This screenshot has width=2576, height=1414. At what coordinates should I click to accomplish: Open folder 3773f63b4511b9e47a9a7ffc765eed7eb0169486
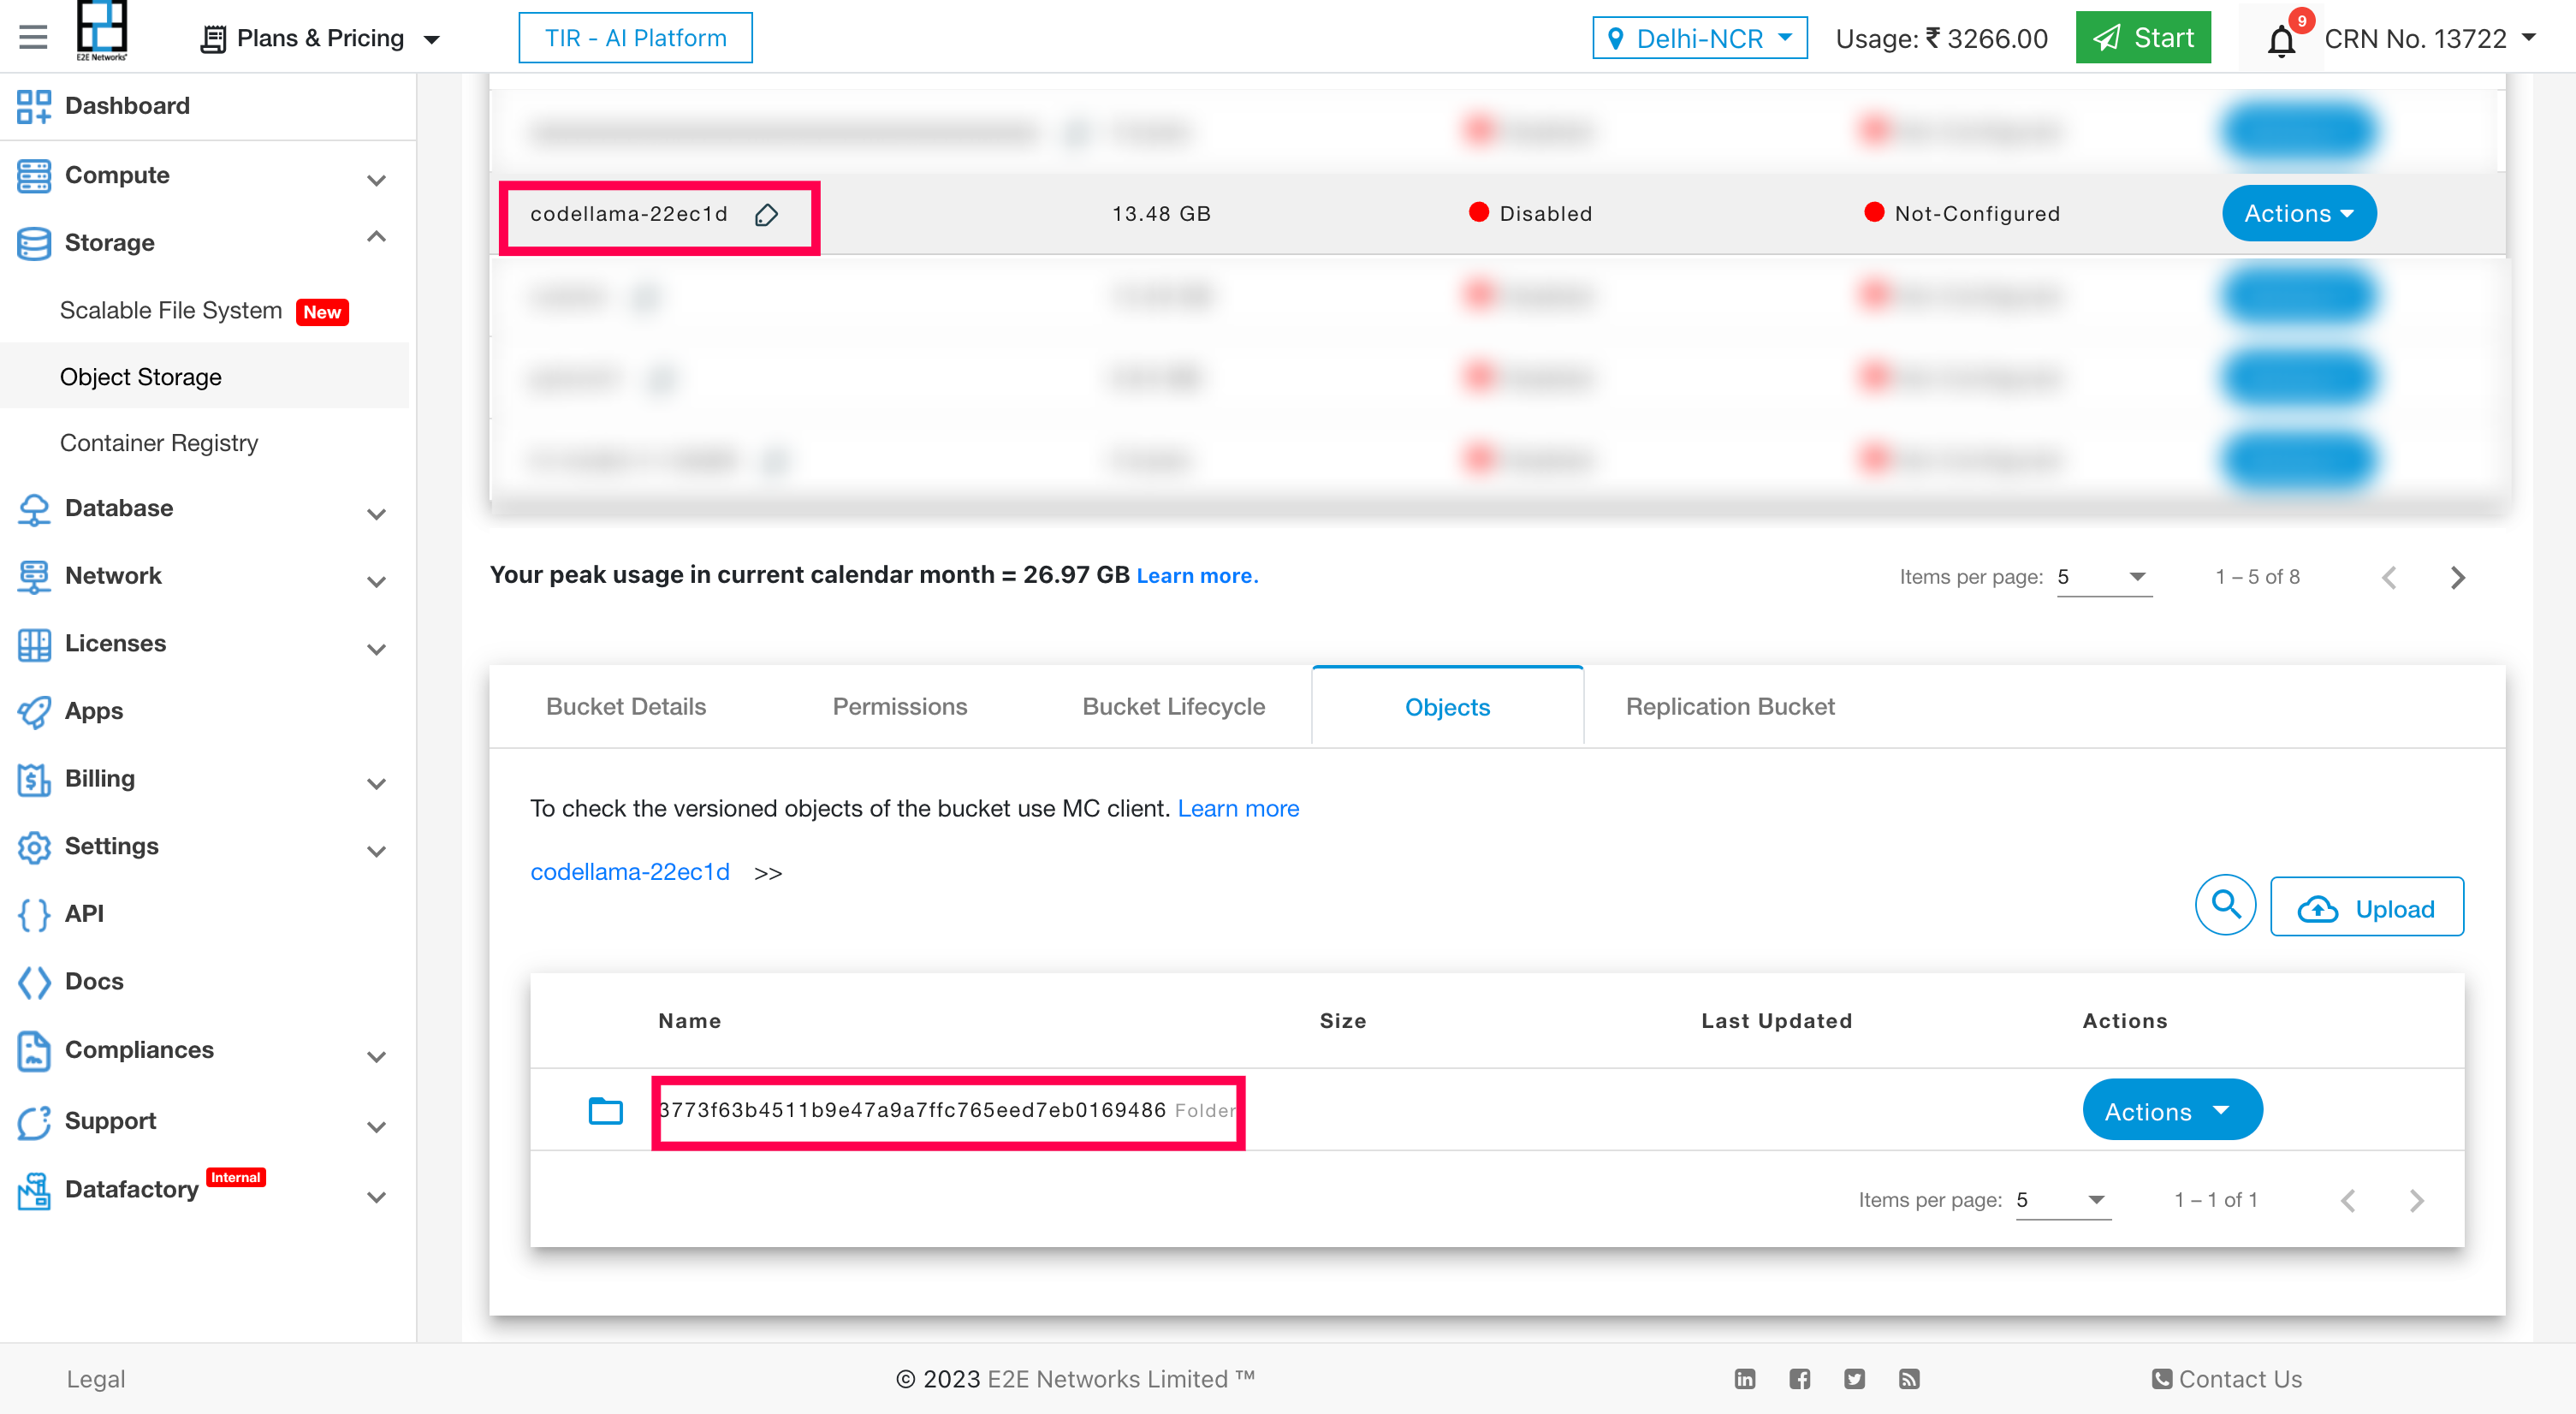912,1110
